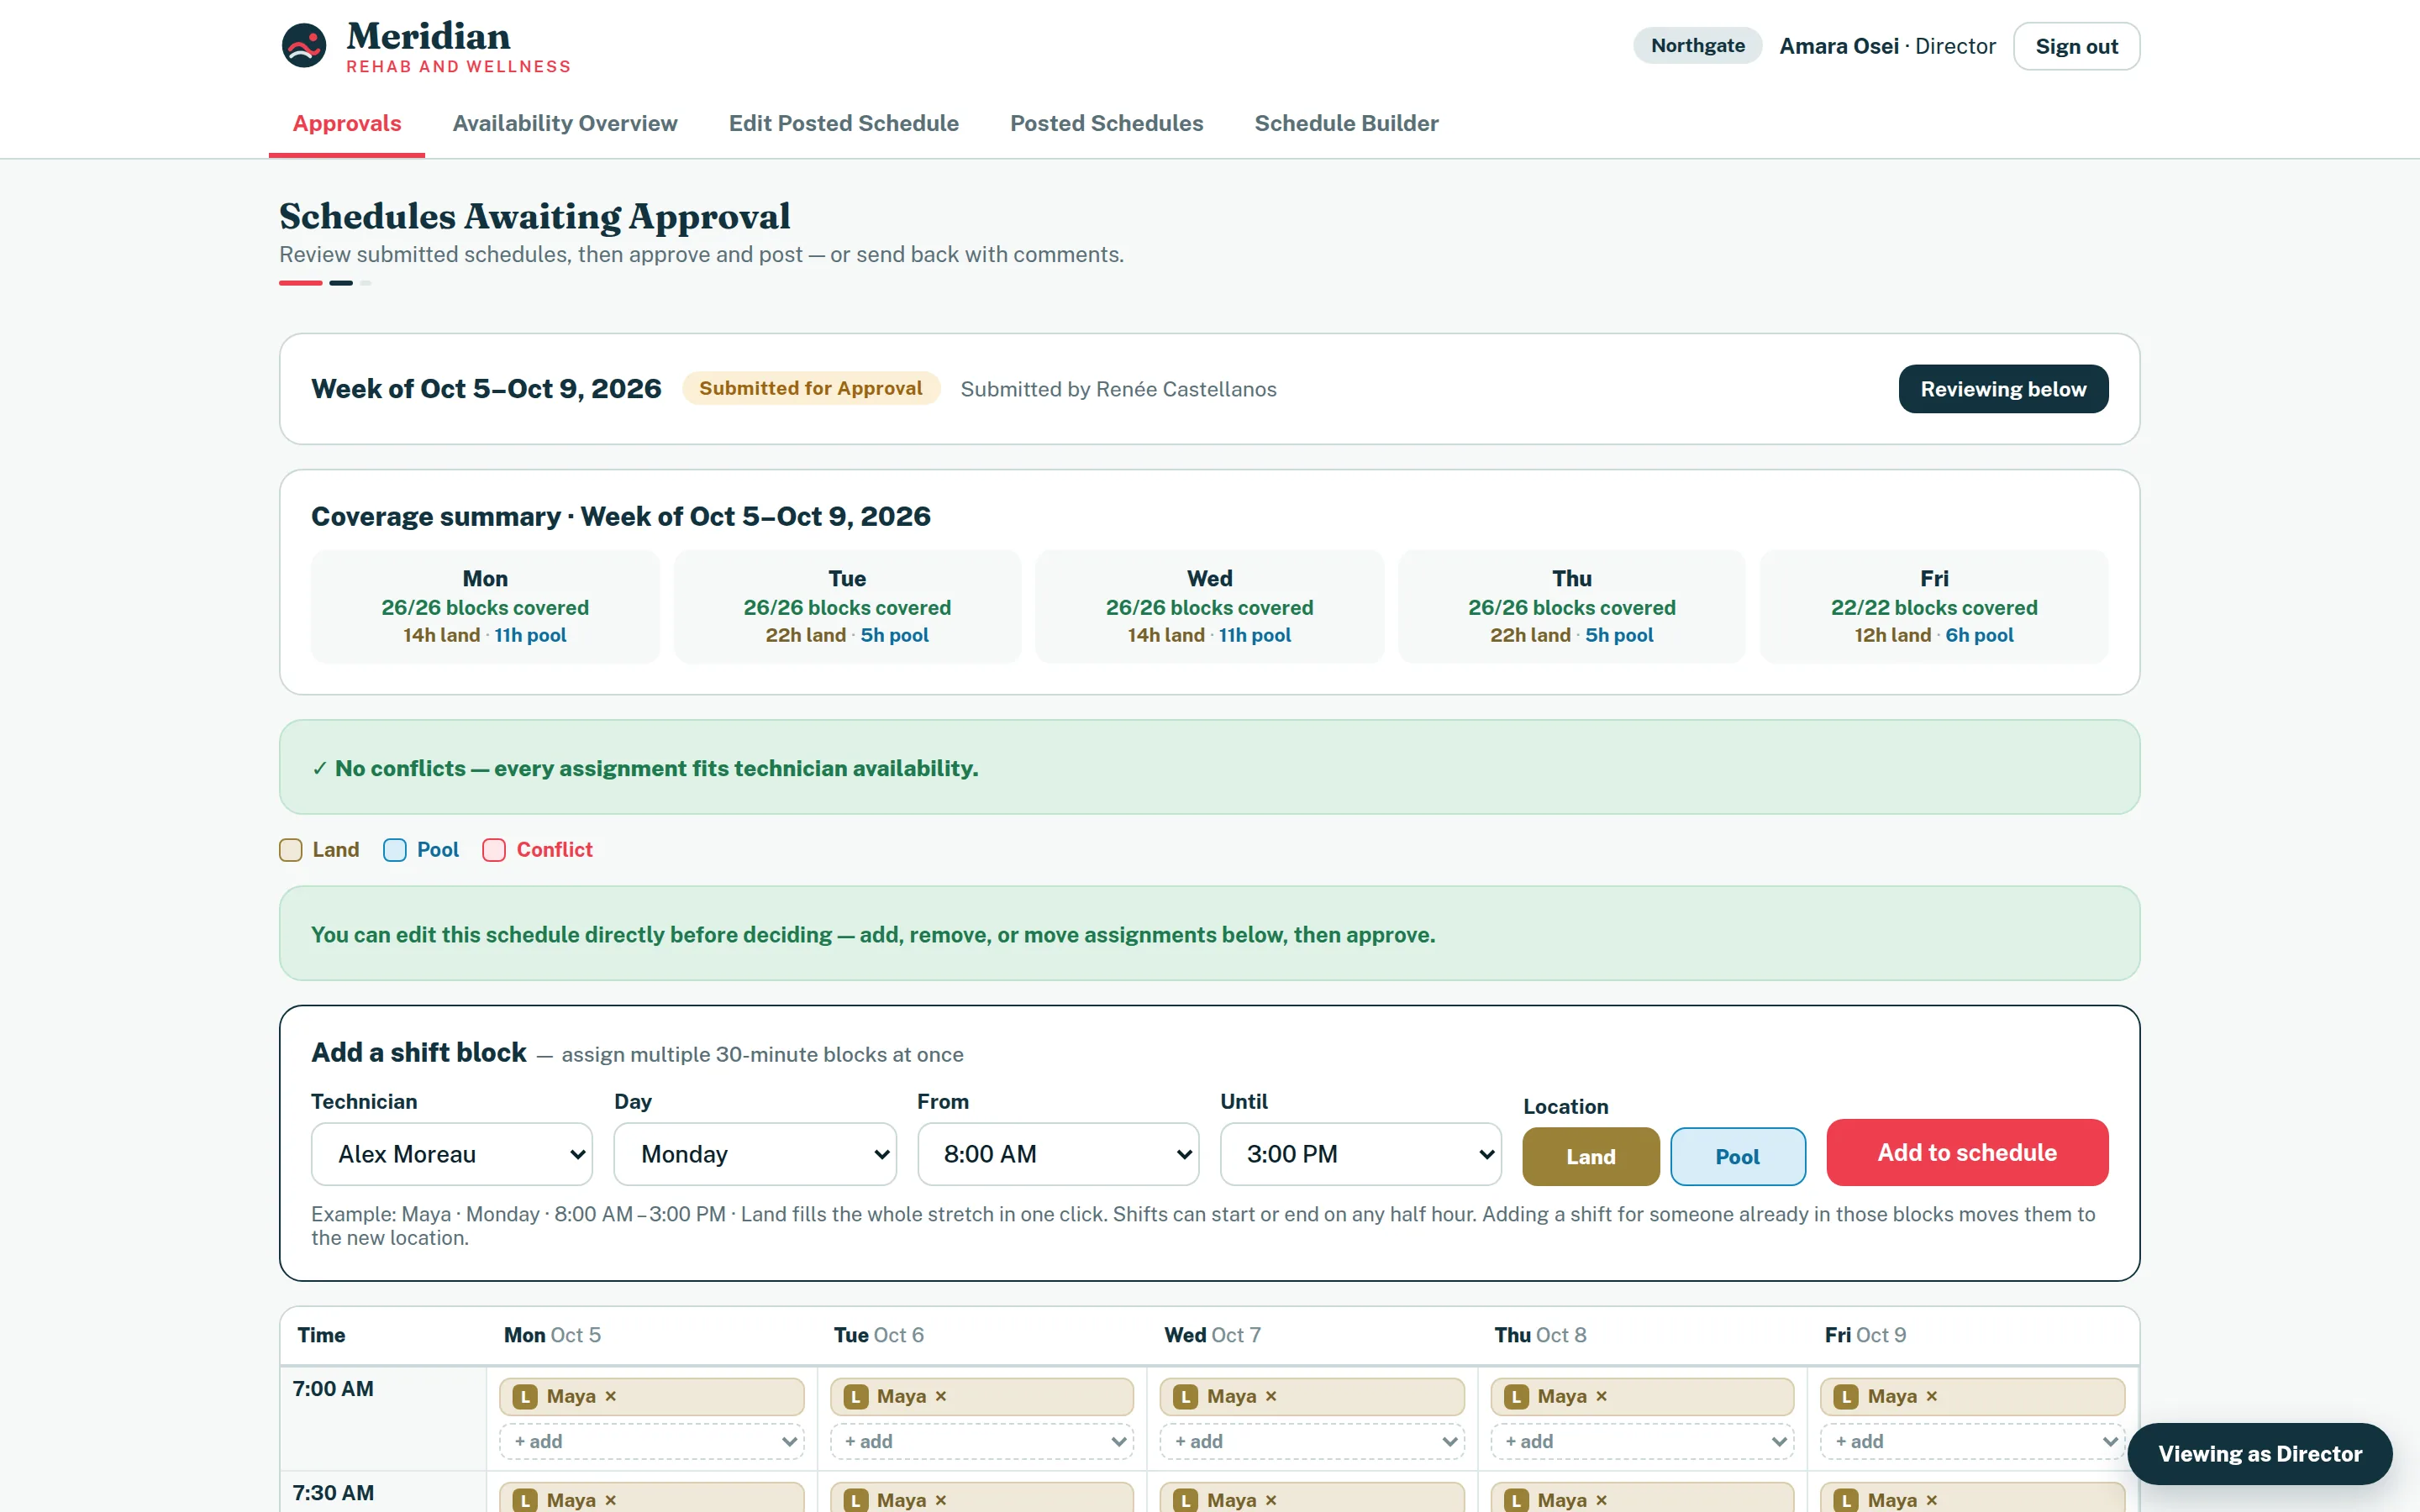Remove Maya from Thu 7:30 AM slot
The image size is (2420, 1512).
1601,1500
